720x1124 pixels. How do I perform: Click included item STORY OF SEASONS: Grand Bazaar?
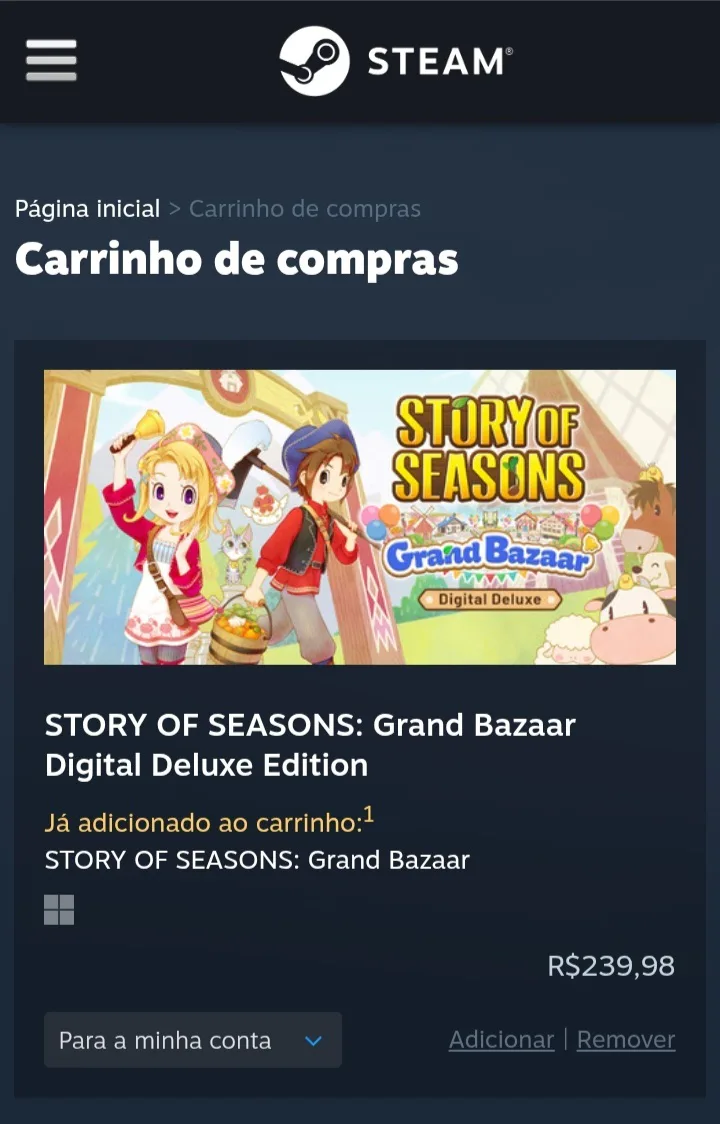[x=257, y=859]
